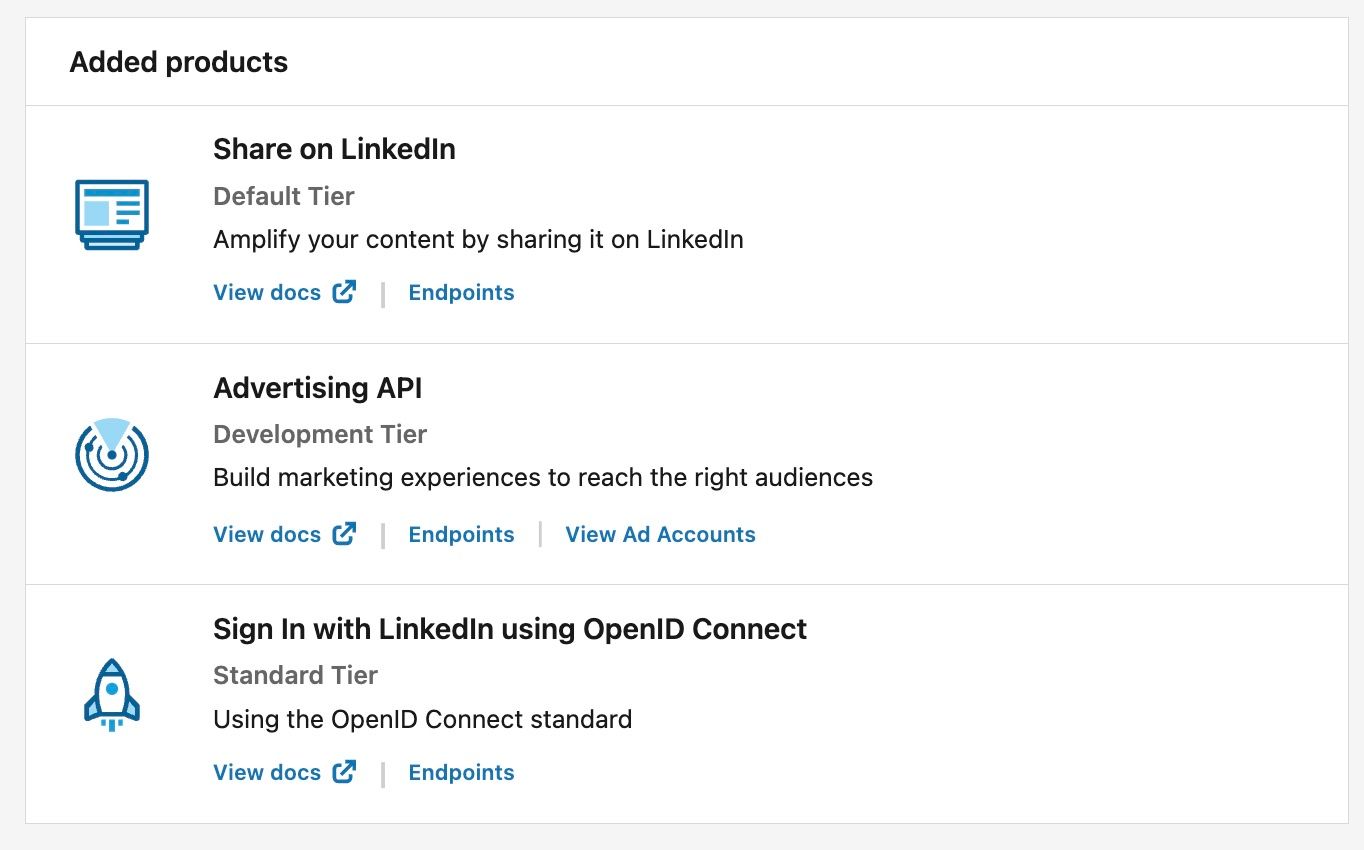
Task: Click the Added products section header
Action: pyautogui.click(x=179, y=62)
